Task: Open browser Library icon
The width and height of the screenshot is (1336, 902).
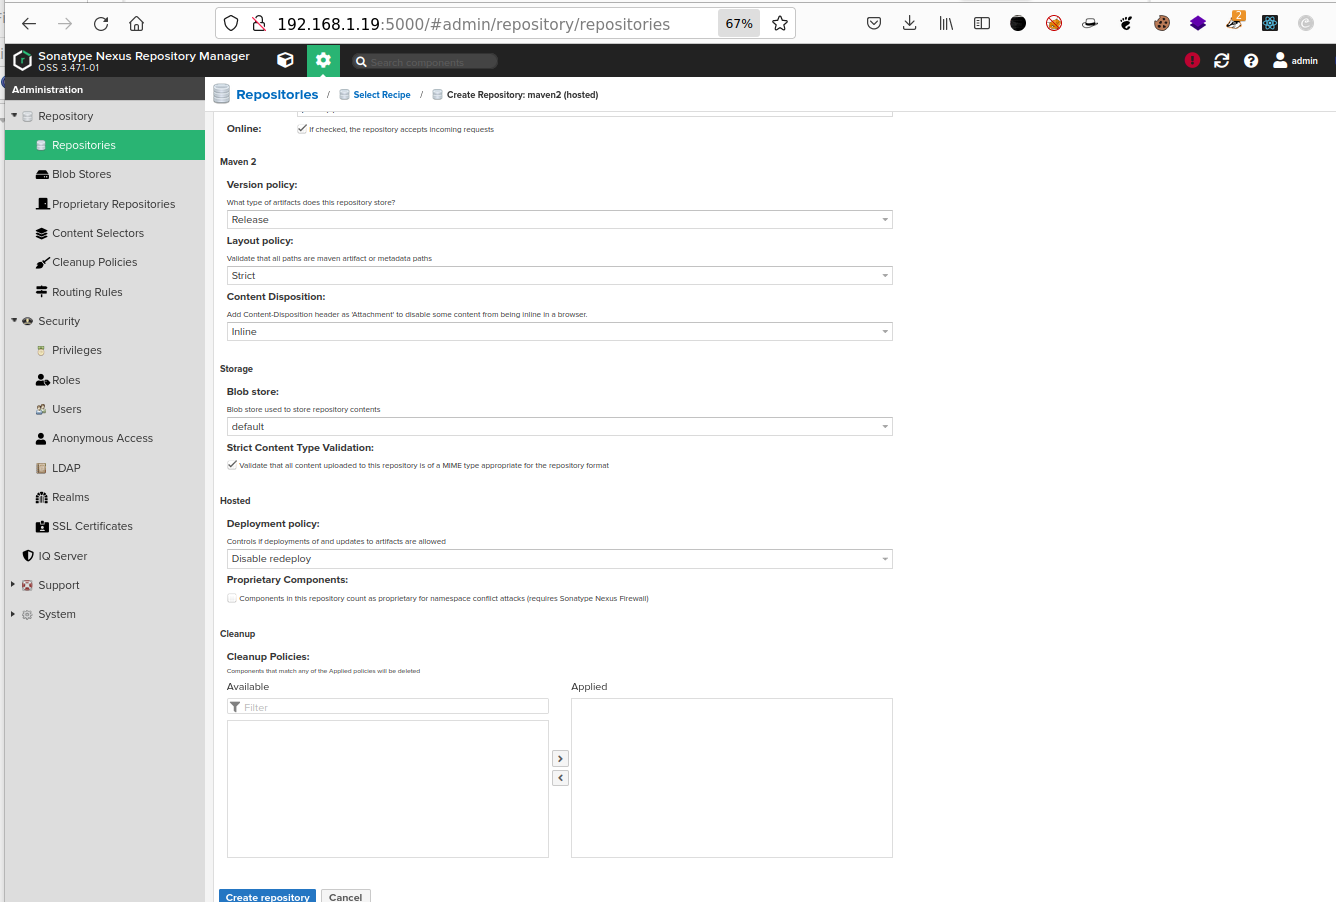Action: (x=946, y=23)
